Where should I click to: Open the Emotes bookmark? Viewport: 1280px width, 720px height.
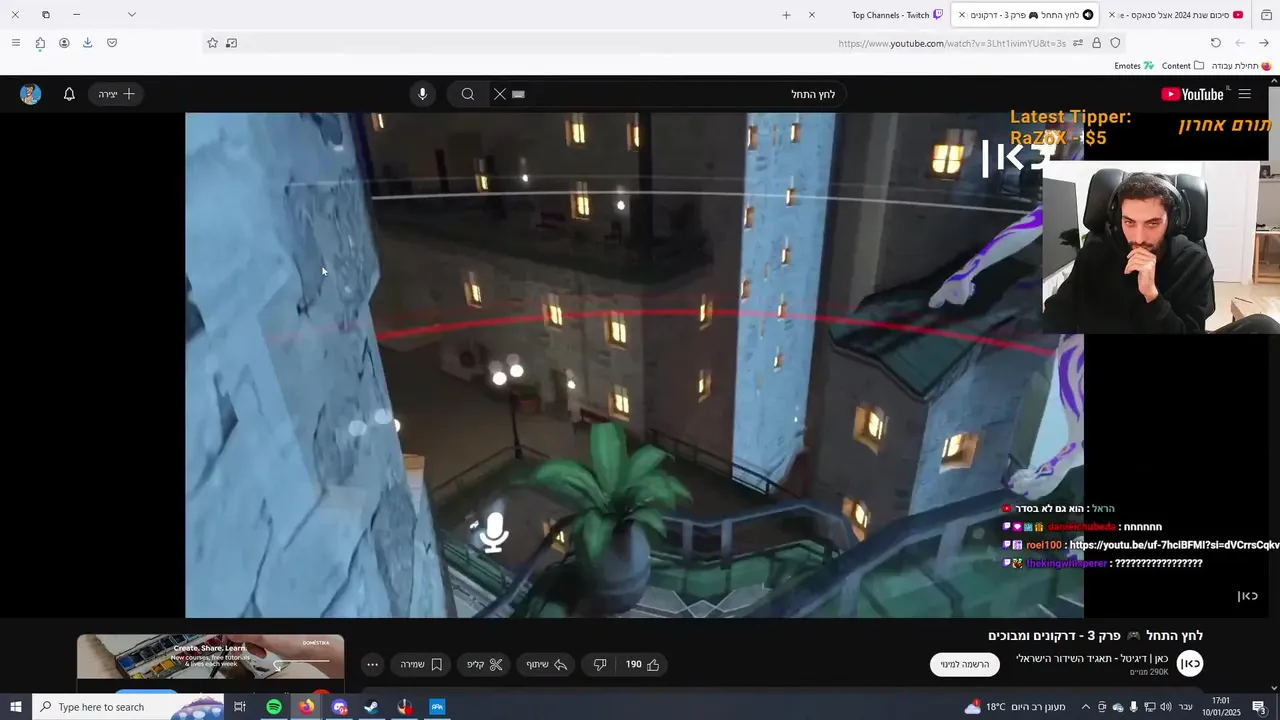click(x=1134, y=66)
